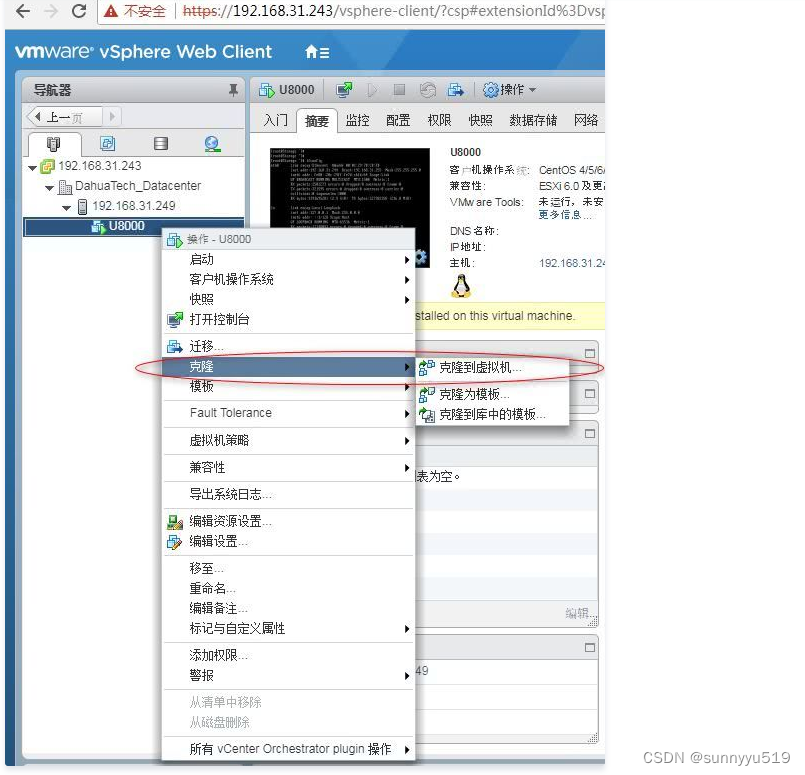Click the migrate toolbar icon
This screenshot has width=805, height=775.
point(455,90)
